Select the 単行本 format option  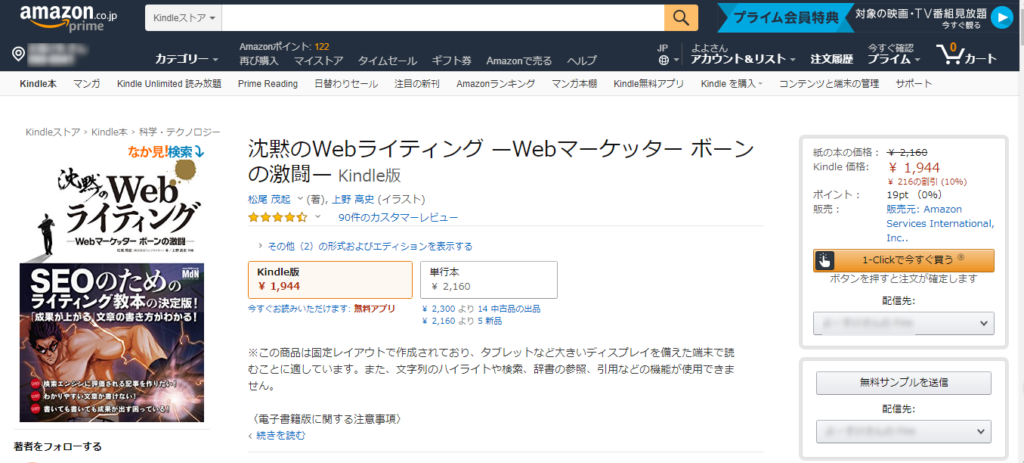point(490,279)
